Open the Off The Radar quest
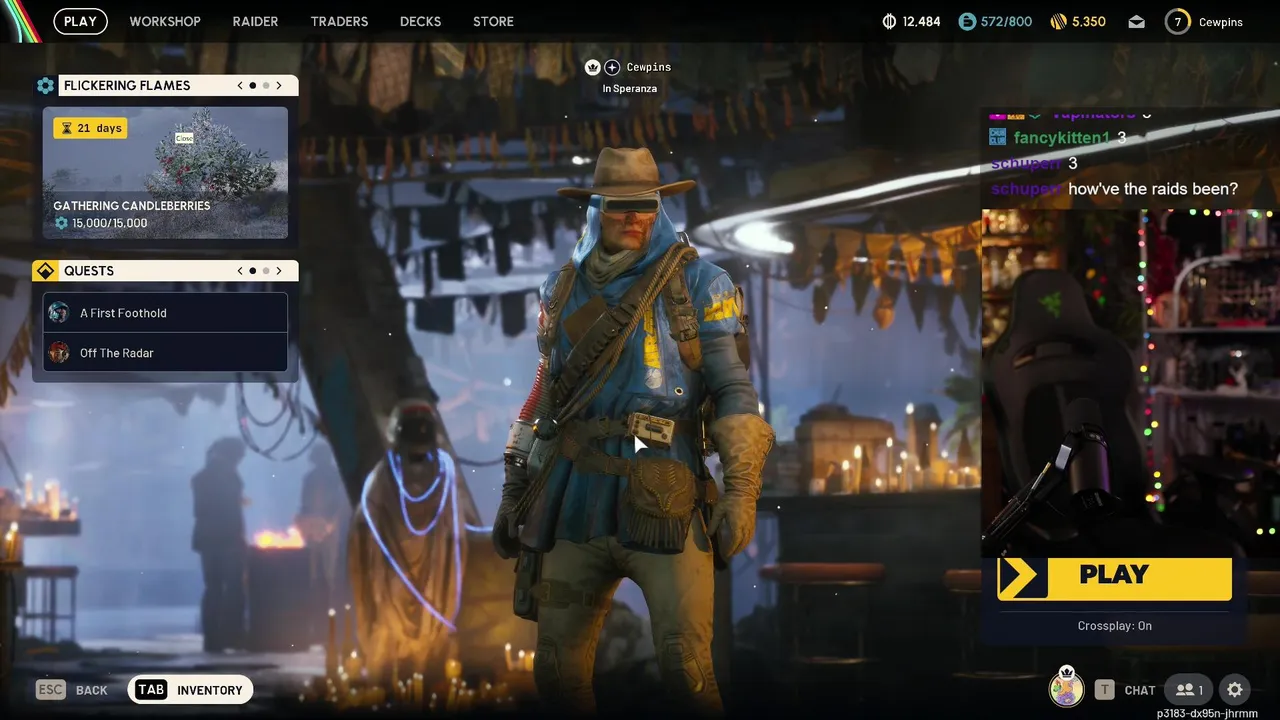This screenshot has width=1280, height=720. click(165, 352)
